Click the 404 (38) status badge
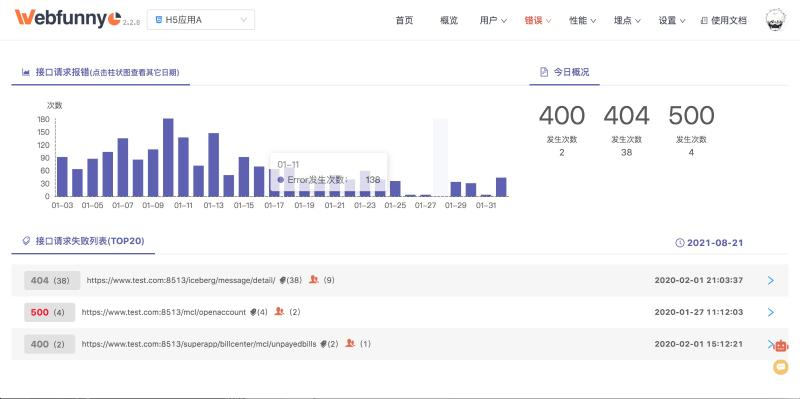Image resolution: width=800 pixels, height=399 pixels. [52, 280]
